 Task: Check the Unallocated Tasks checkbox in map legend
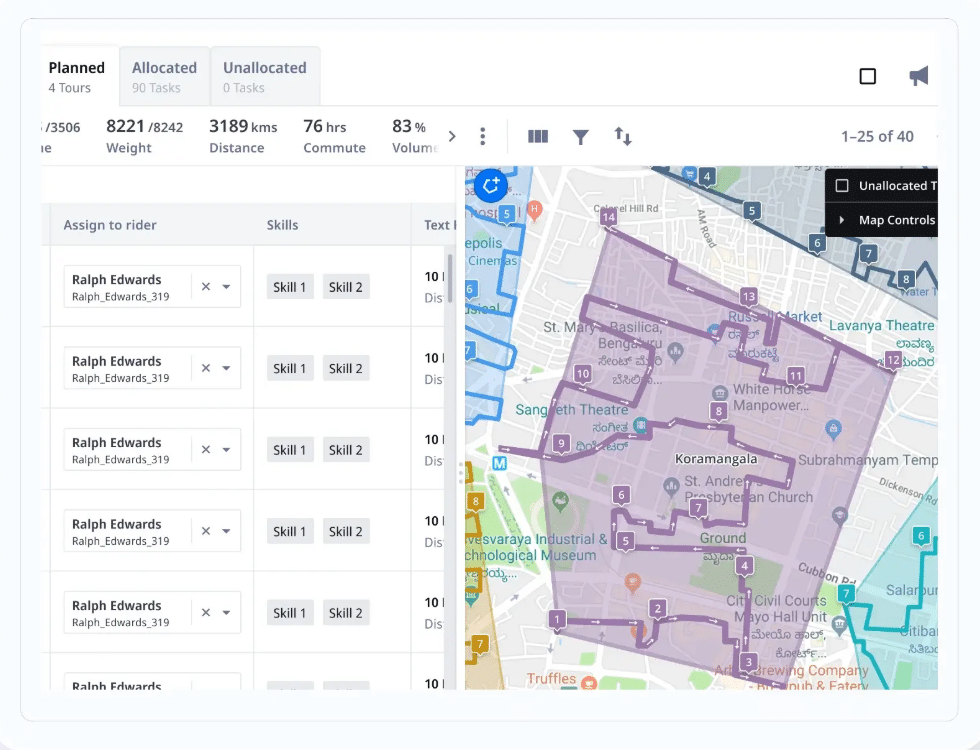842,185
